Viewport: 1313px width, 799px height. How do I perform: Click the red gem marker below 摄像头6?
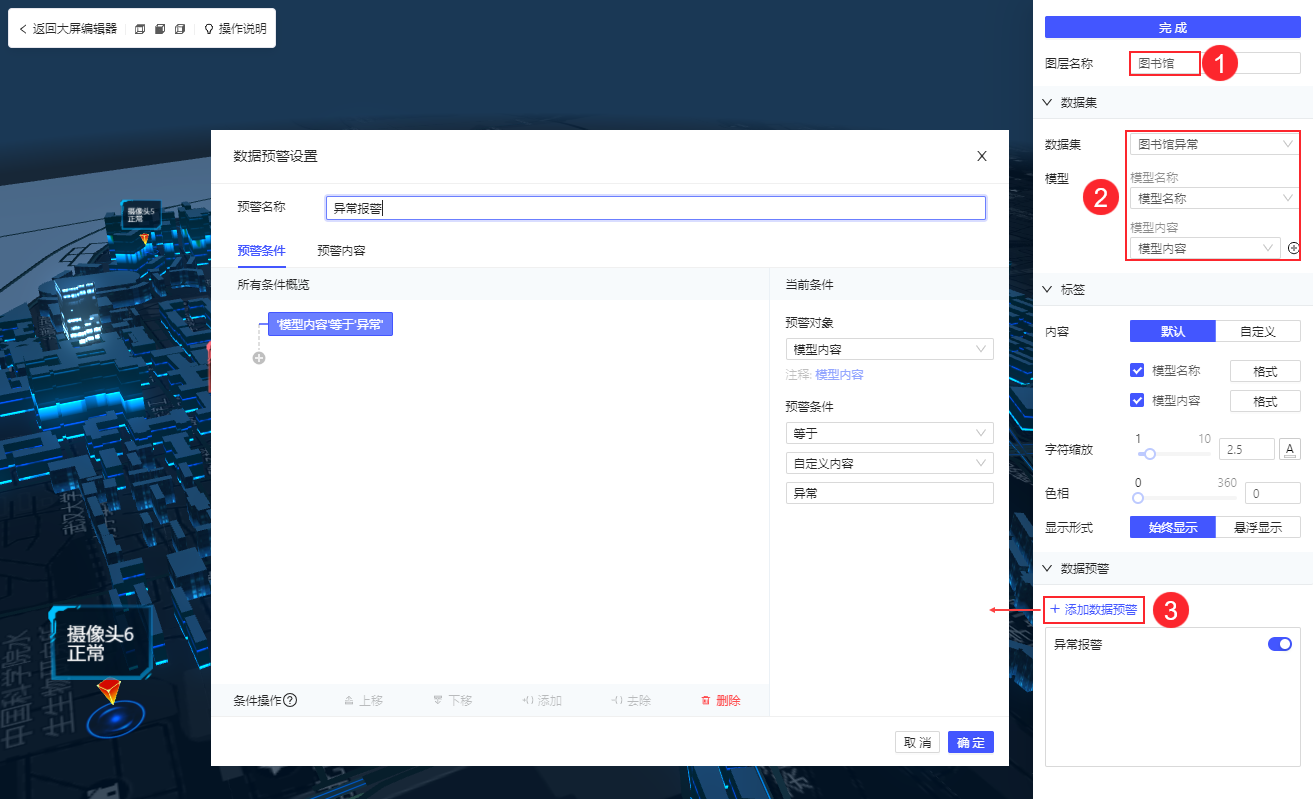click(x=107, y=691)
